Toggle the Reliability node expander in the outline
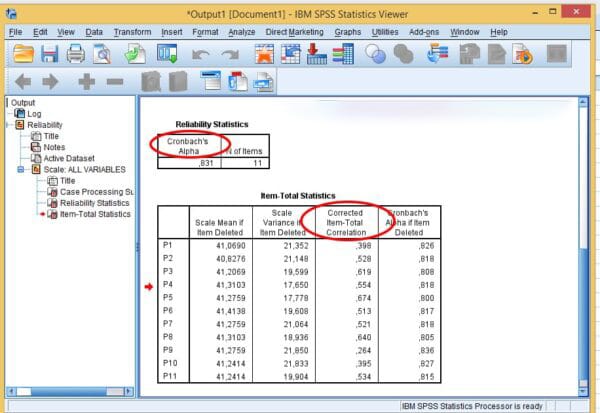The width and height of the screenshot is (600, 413). [x=7, y=125]
